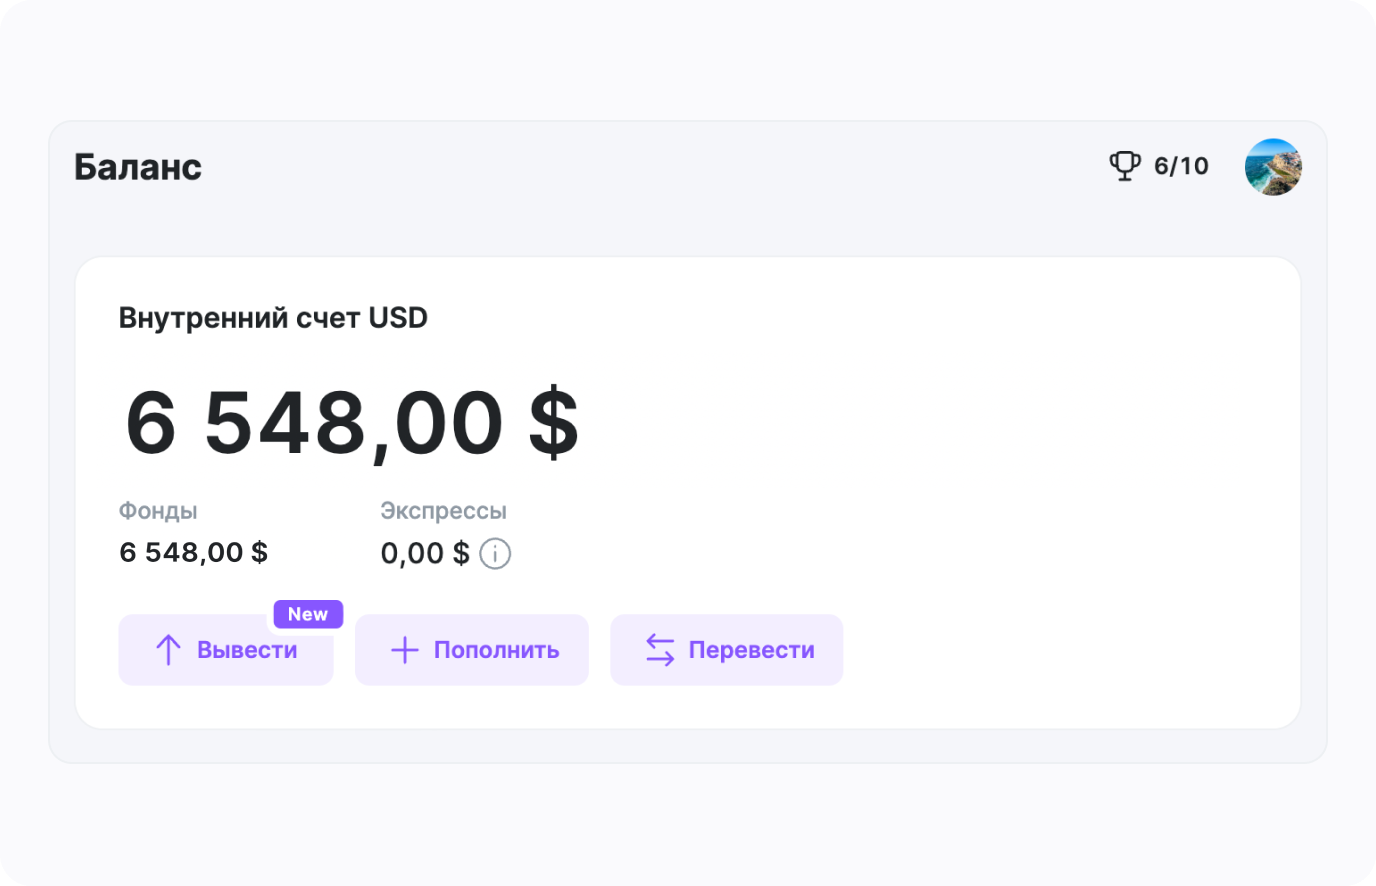1376x886 pixels.
Task: Click the purple New badge
Action: coord(308,614)
